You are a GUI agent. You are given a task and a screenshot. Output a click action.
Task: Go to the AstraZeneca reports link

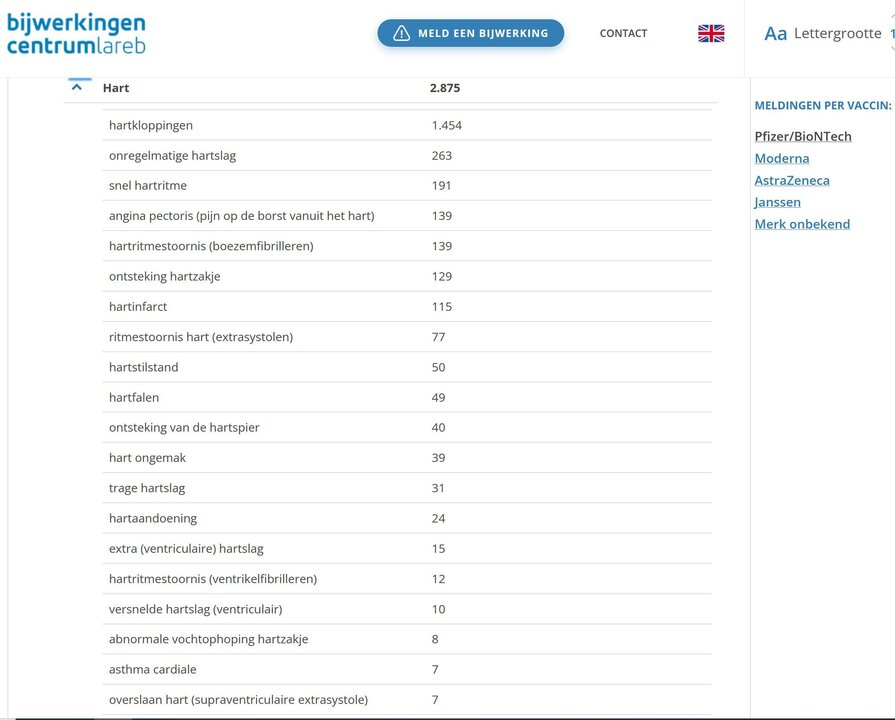tap(792, 180)
